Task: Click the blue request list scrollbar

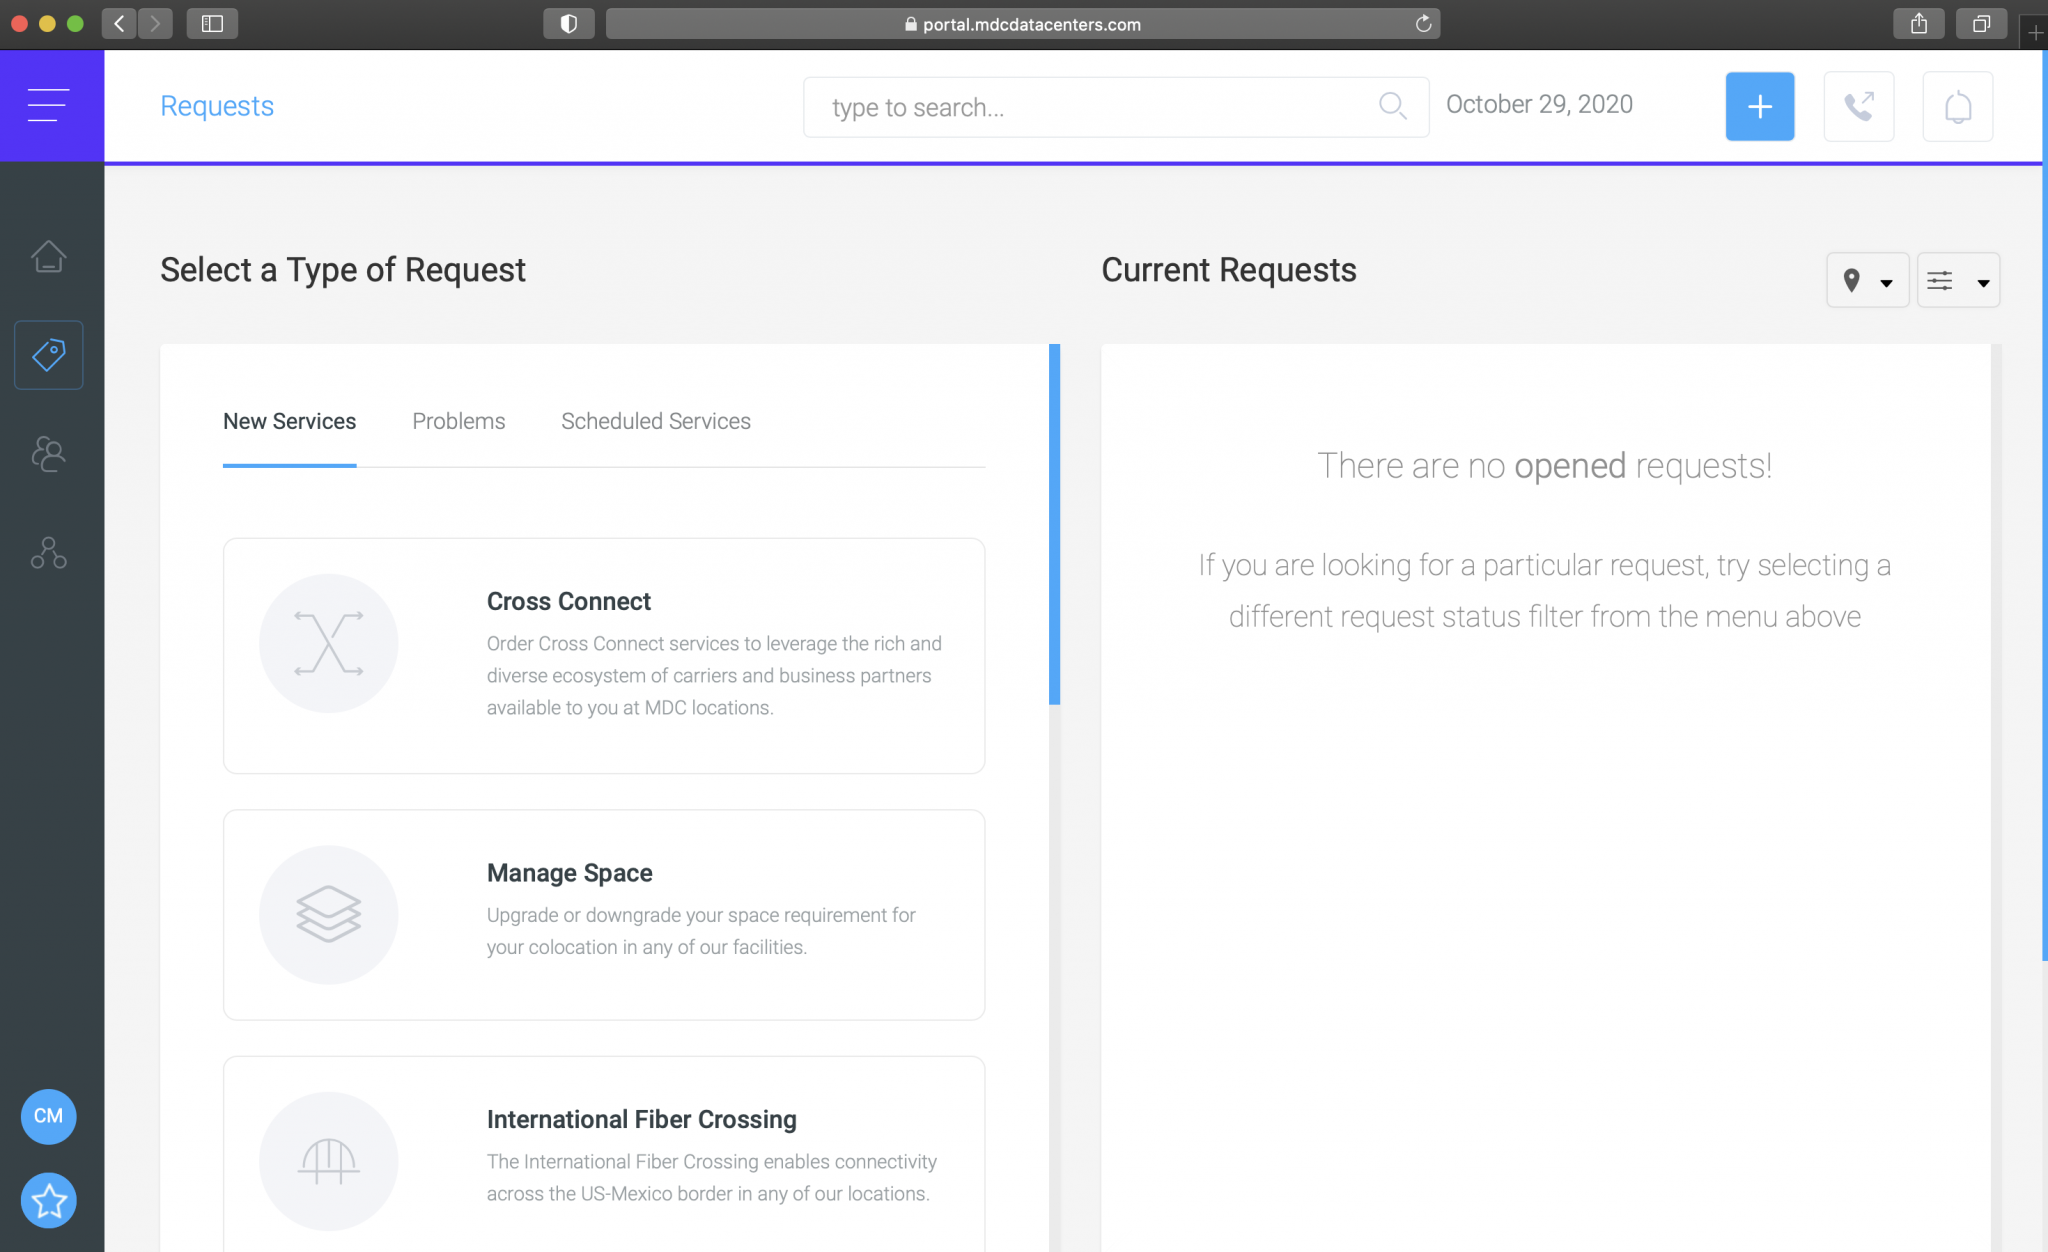Action: click(x=1054, y=525)
